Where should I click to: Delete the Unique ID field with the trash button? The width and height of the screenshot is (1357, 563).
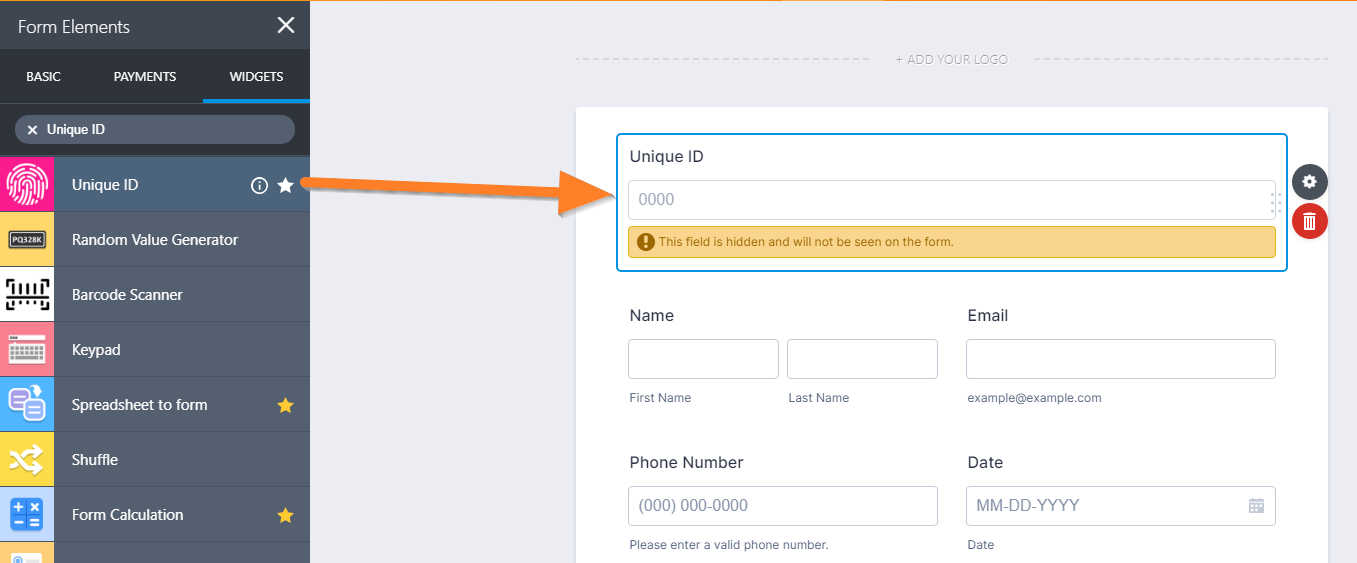point(1309,221)
